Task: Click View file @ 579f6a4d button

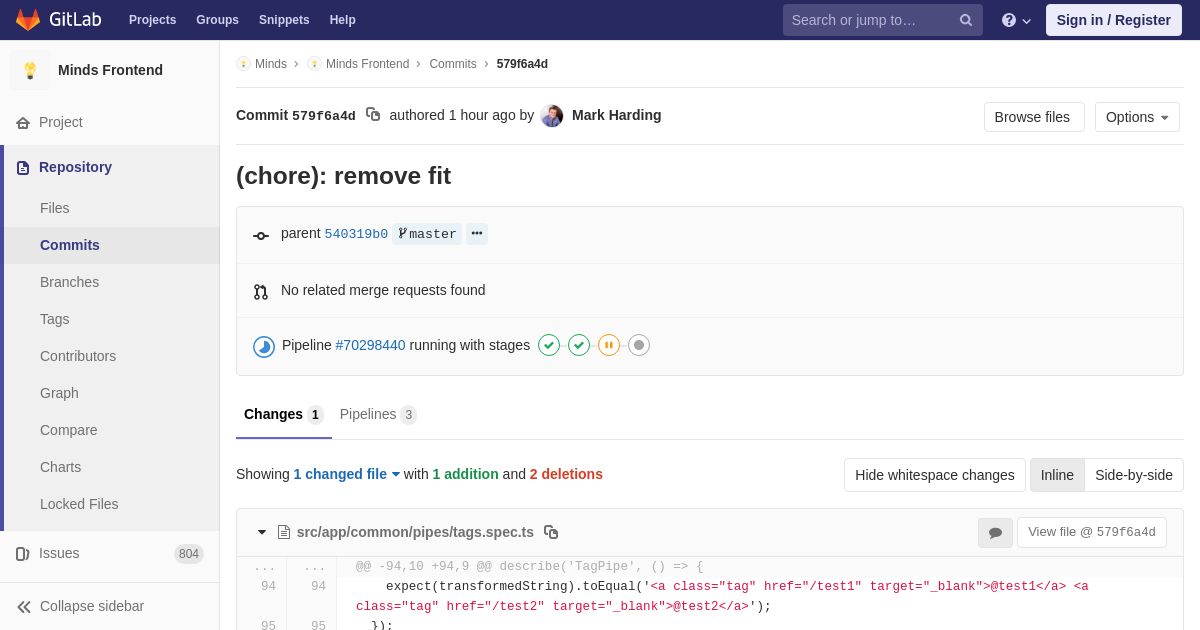Action: click(x=1092, y=533)
